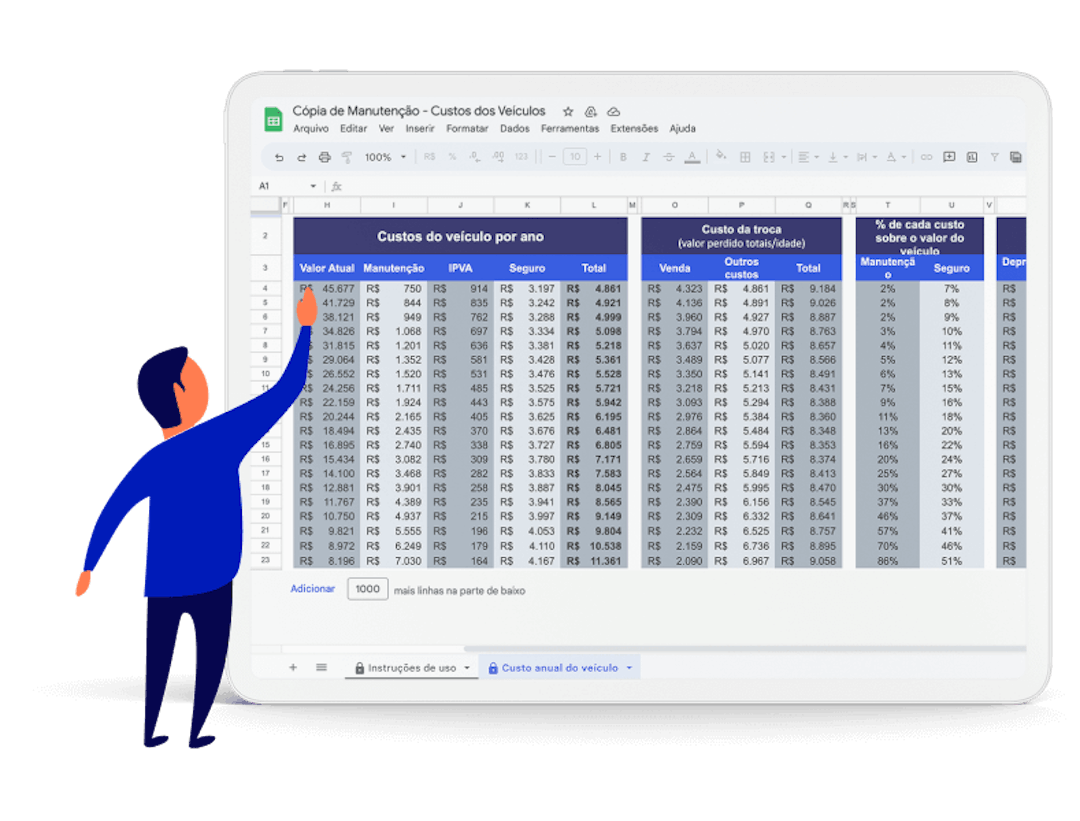The width and height of the screenshot is (1080, 821).
Task: Format as percent
Action: [x=453, y=157]
